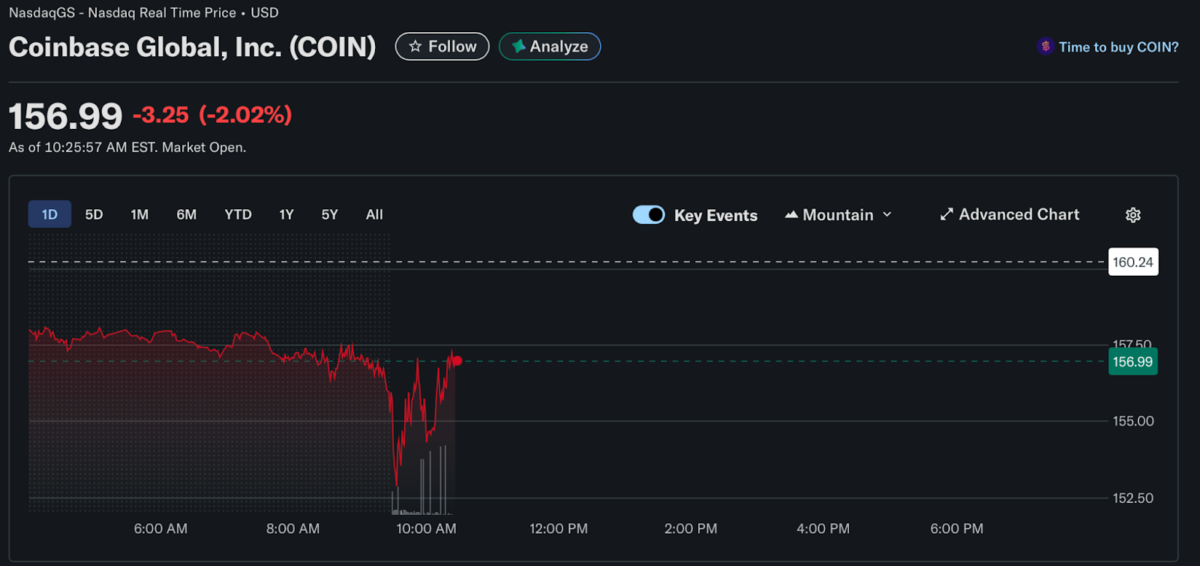Select the 1D time range tab
This screenshot has height=566, width=1200.
coord(50,214)
